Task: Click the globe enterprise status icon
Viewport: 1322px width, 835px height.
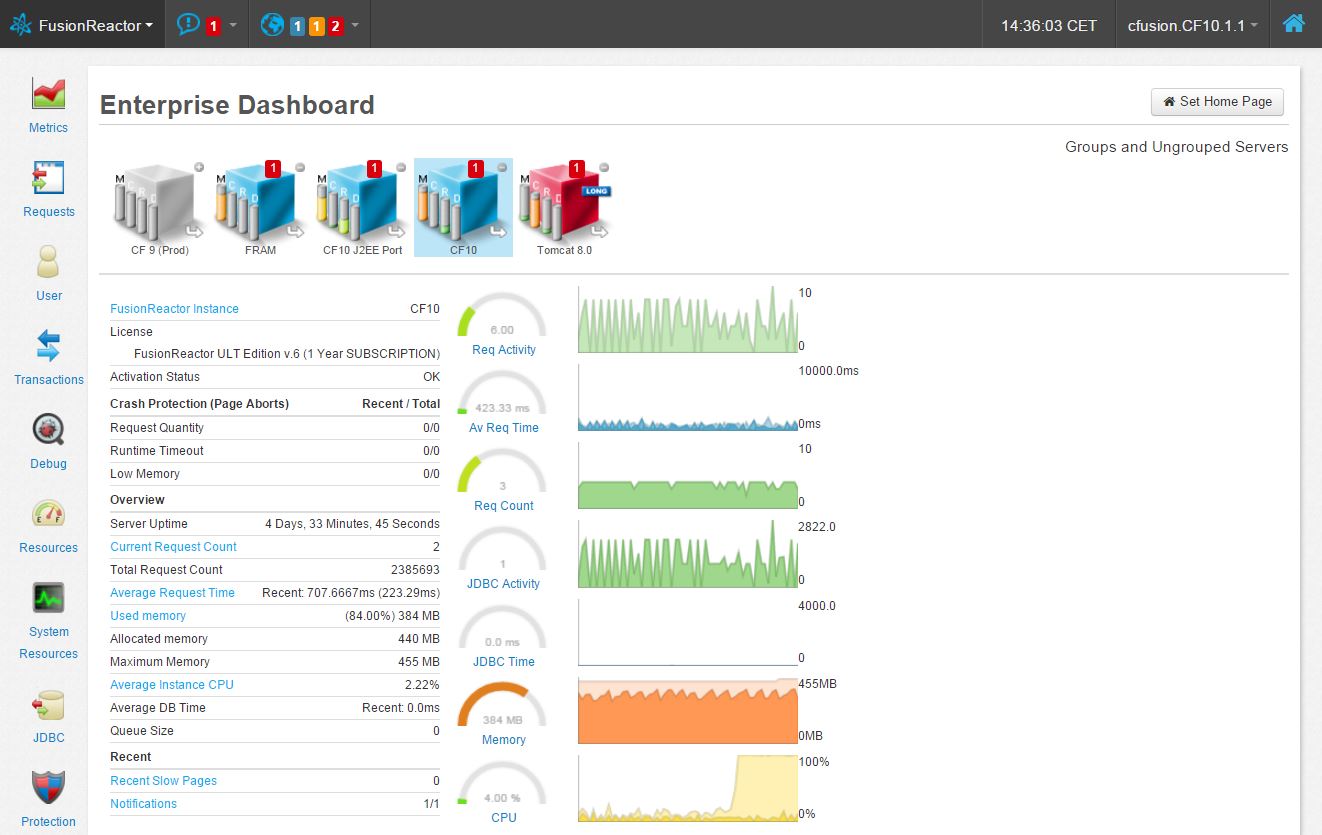Action: pyautogui.click(x=272, y=25)
